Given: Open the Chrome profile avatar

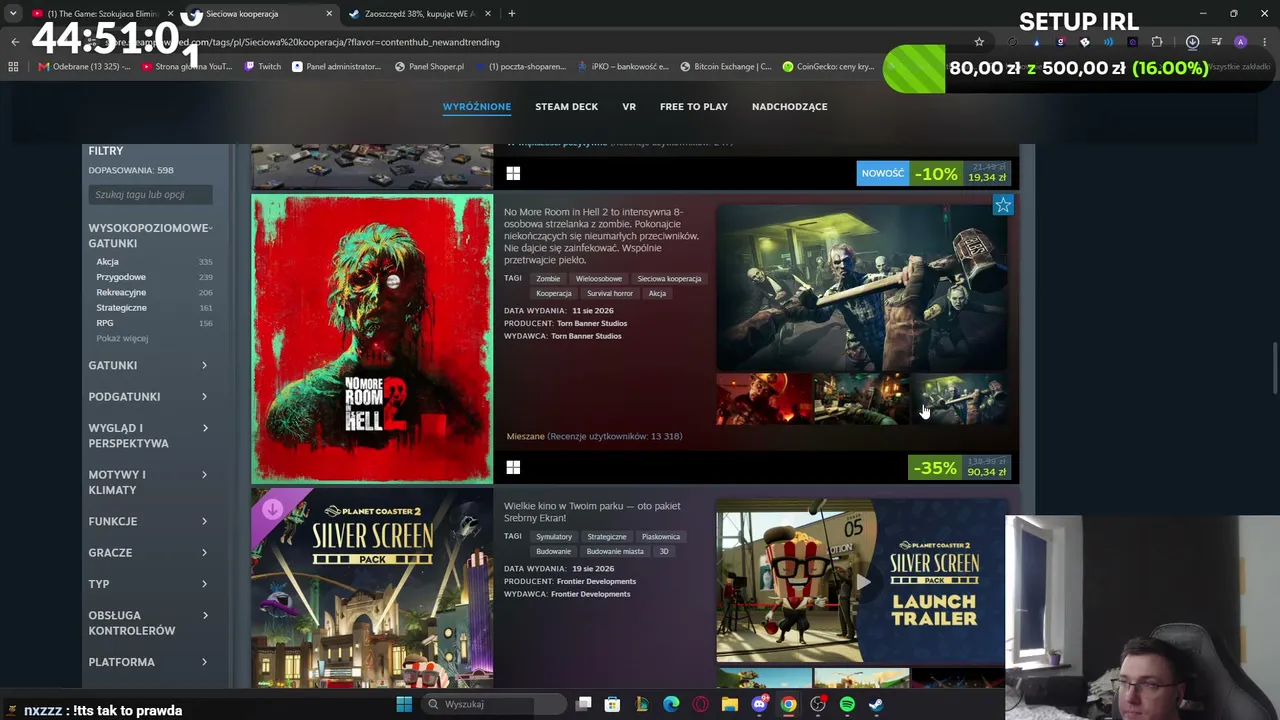Looking at the screenshot, I should tap(1240, 42).
